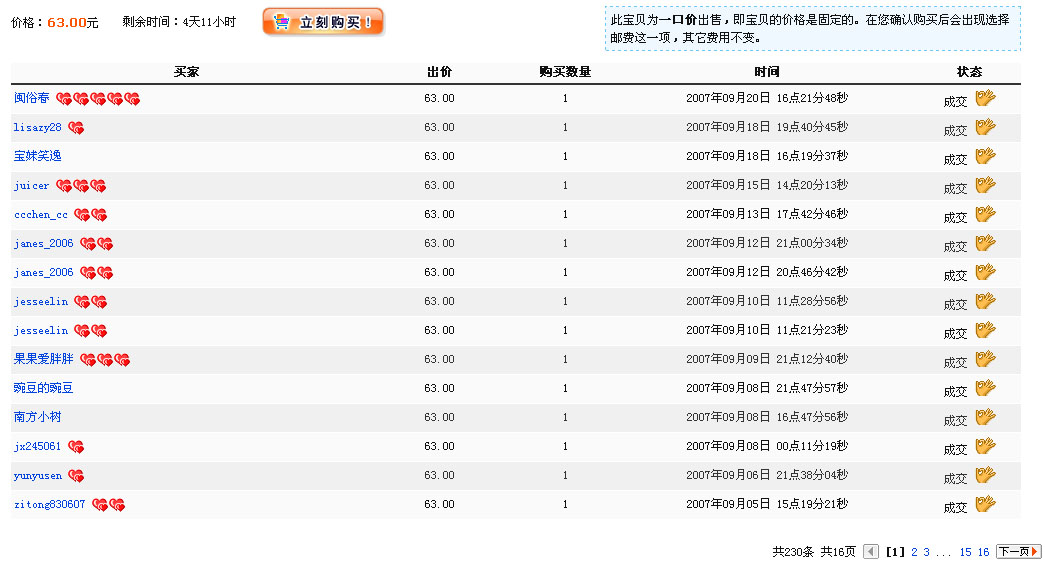Click deal handshake icon in yunyusen row
The width and height of the screenshot is (1045, 572).
986,475
